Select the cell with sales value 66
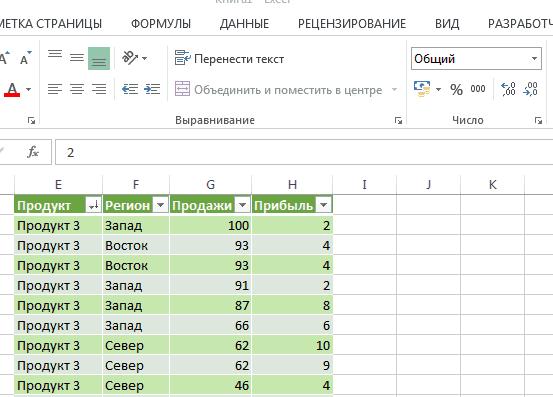Screen dimensions: 553x397 click(x=211, y=325)
